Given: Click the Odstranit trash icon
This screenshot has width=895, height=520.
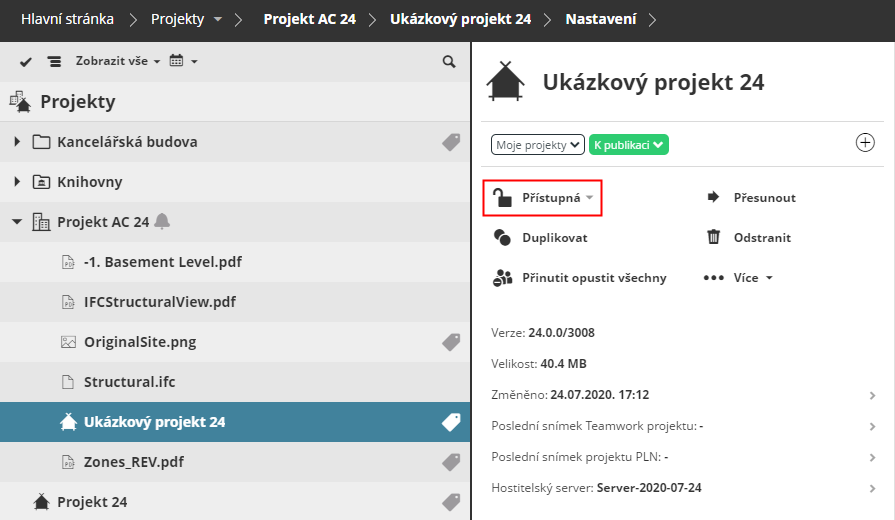Looking at the screenshot, I should 714,238.
